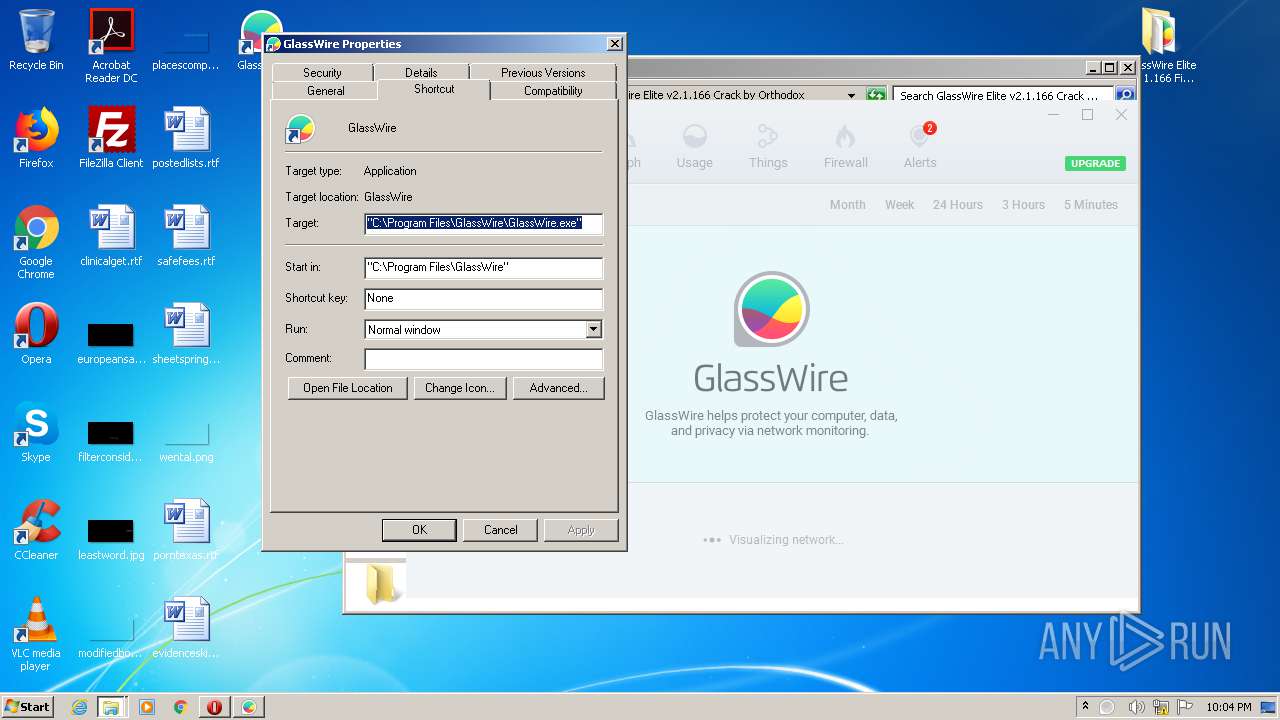Click media player taskbar icon
1280x720 pixels.
147,707
